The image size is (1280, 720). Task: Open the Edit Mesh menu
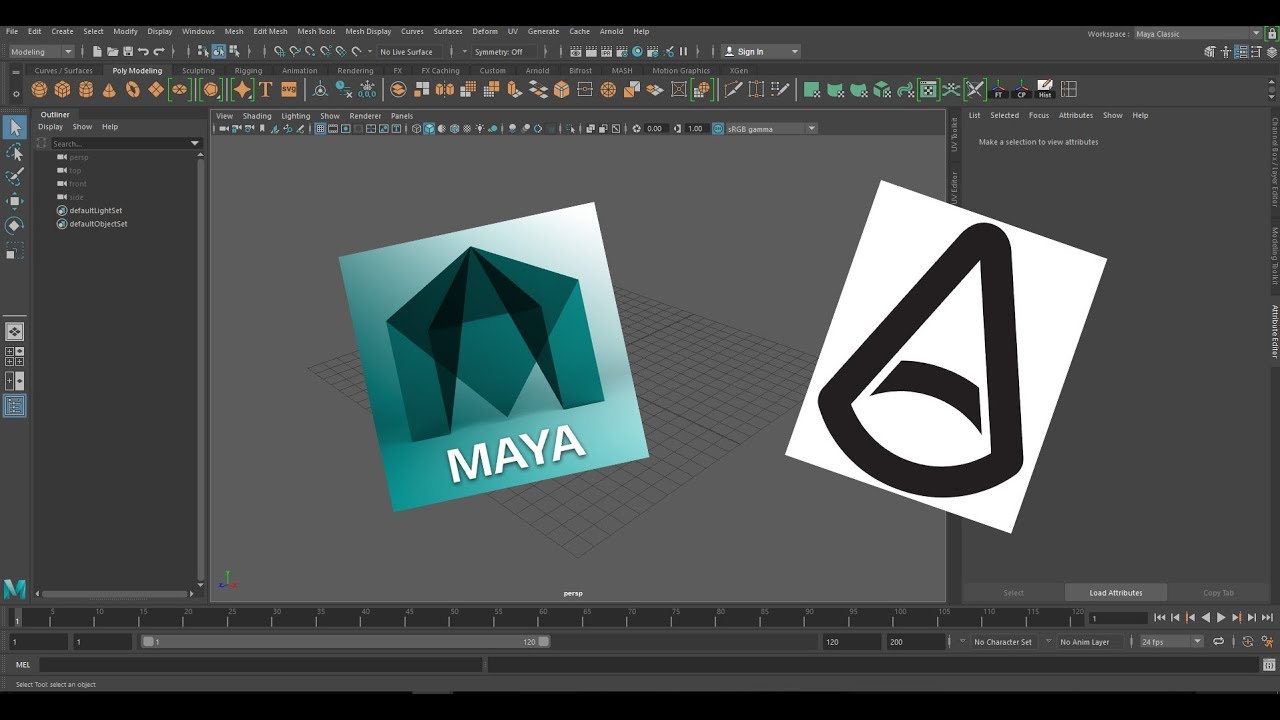pyautogui.click(x=270, y=31)
